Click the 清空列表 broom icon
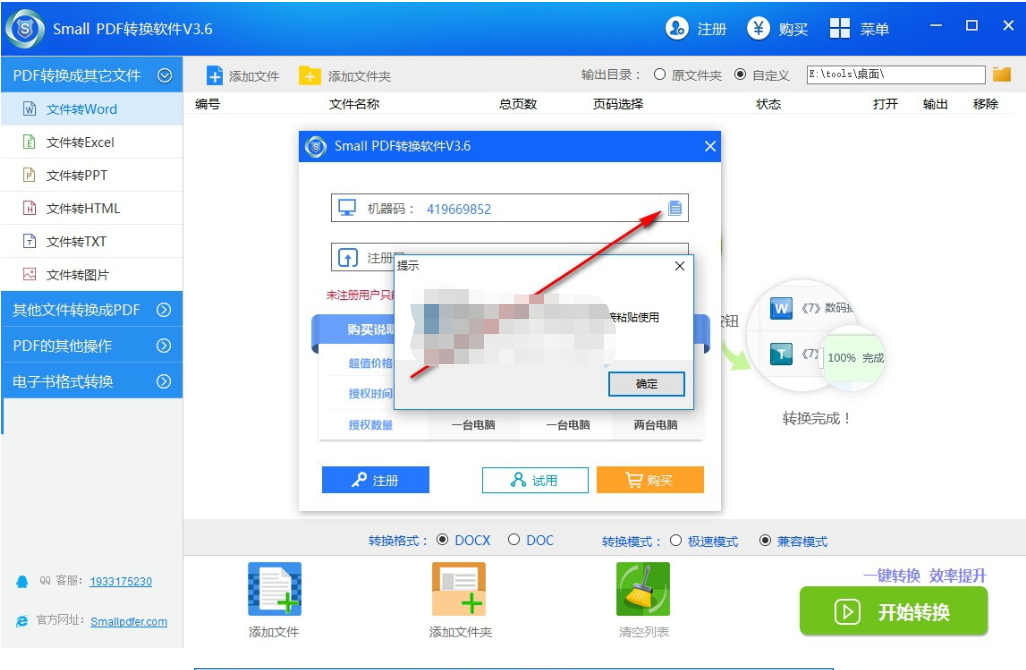Image resolution: width=1026 pixels, height=670 pixels. (643, 589)
